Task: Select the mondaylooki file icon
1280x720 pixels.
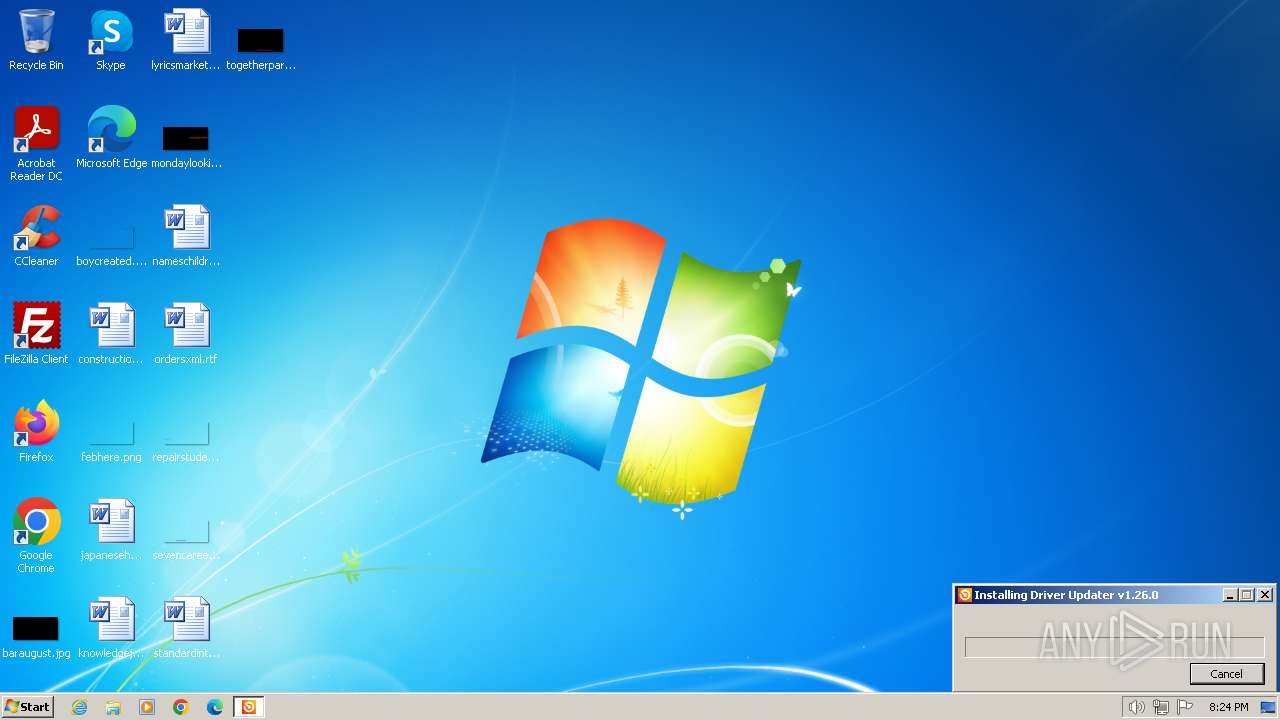Action: coord(186,146)
